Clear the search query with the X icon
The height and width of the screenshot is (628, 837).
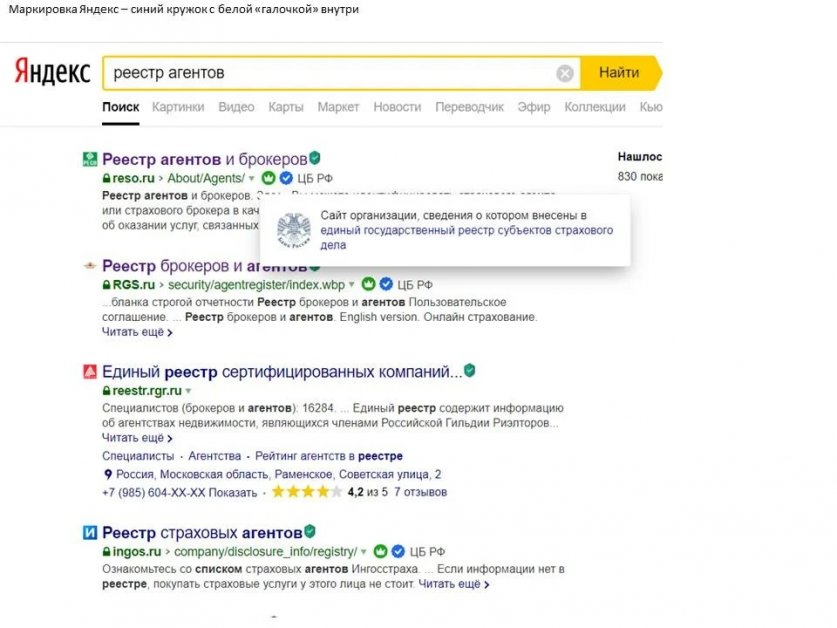565,73
